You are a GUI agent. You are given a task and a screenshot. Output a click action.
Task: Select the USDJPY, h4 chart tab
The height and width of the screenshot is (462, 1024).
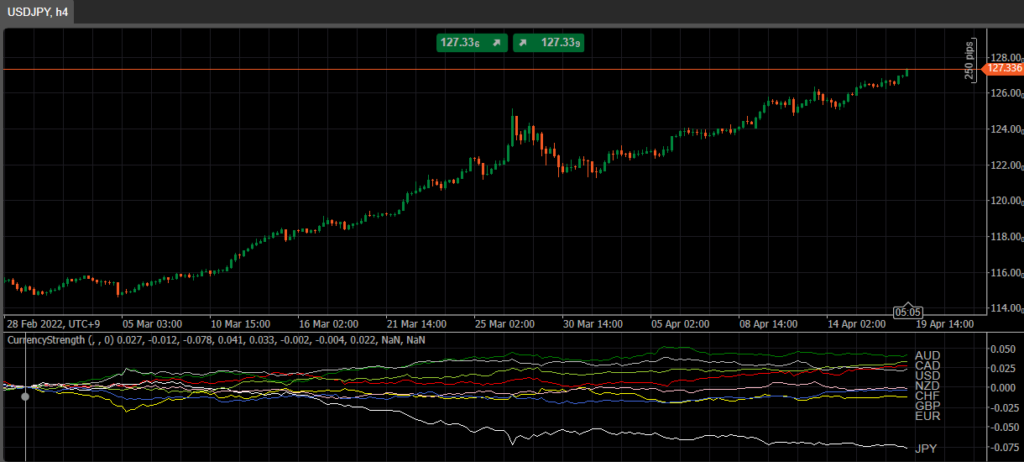tap(37, 12)
